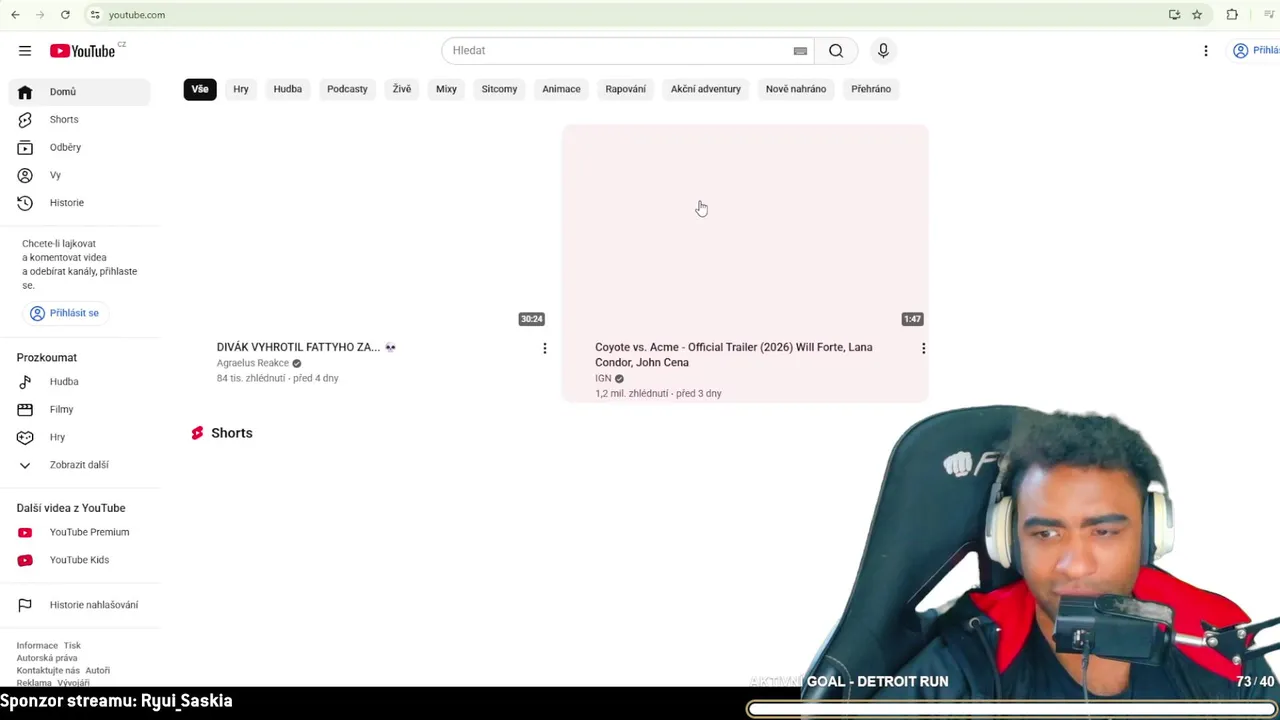Open browser extensions puzzle icon

tap(1232, 15)
